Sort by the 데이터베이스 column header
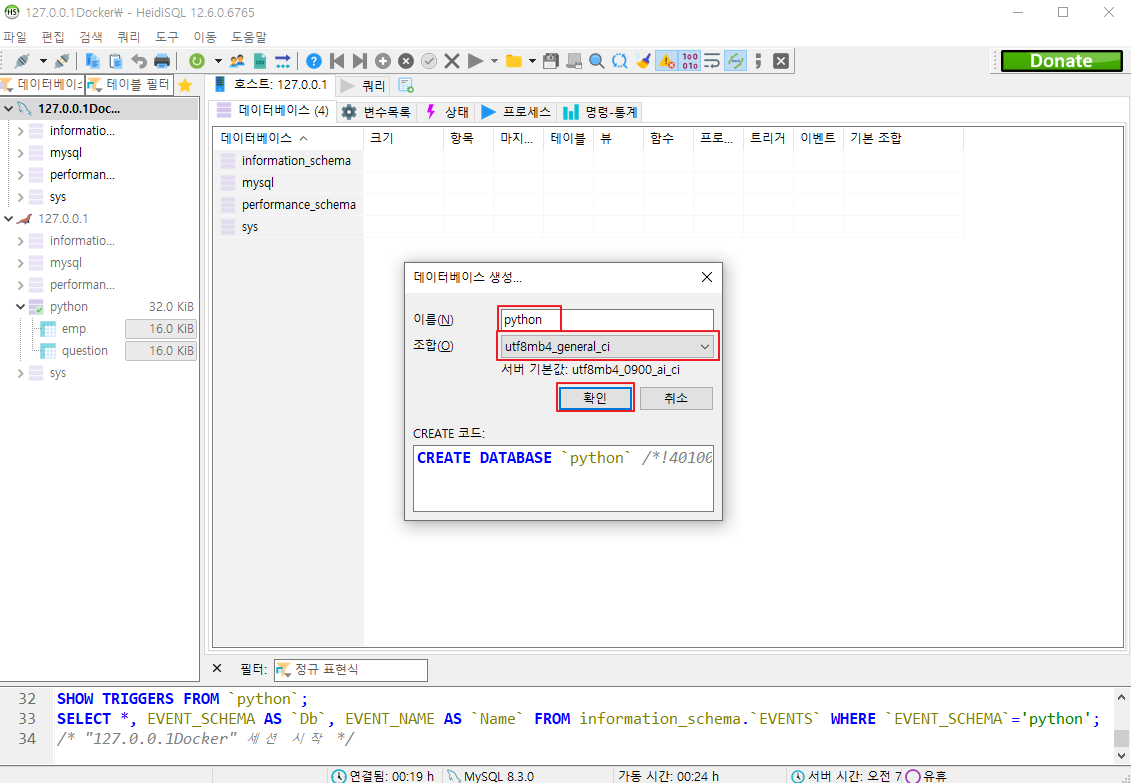1131x783 pixels. [289, 138]
